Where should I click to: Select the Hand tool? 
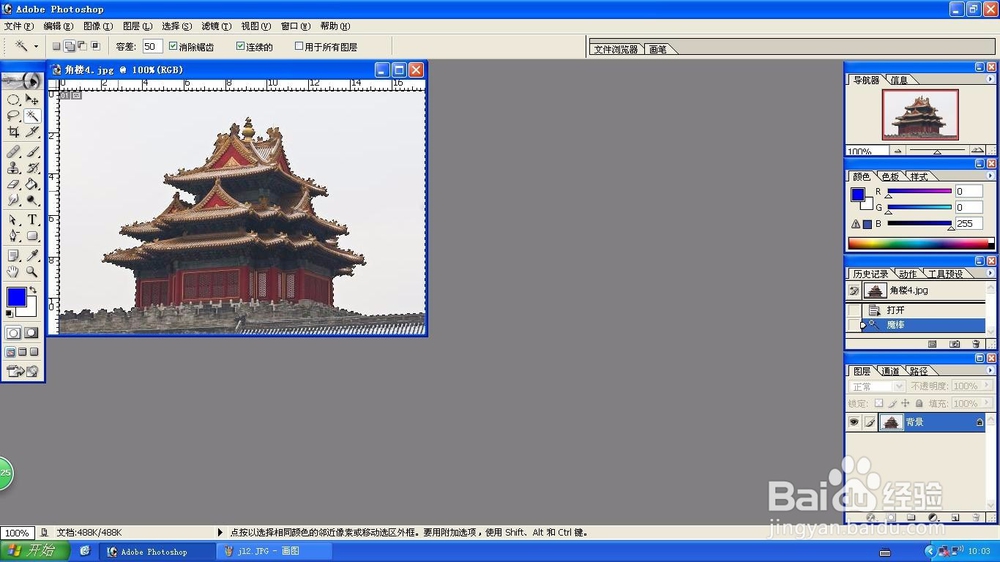tap(13, 272)
